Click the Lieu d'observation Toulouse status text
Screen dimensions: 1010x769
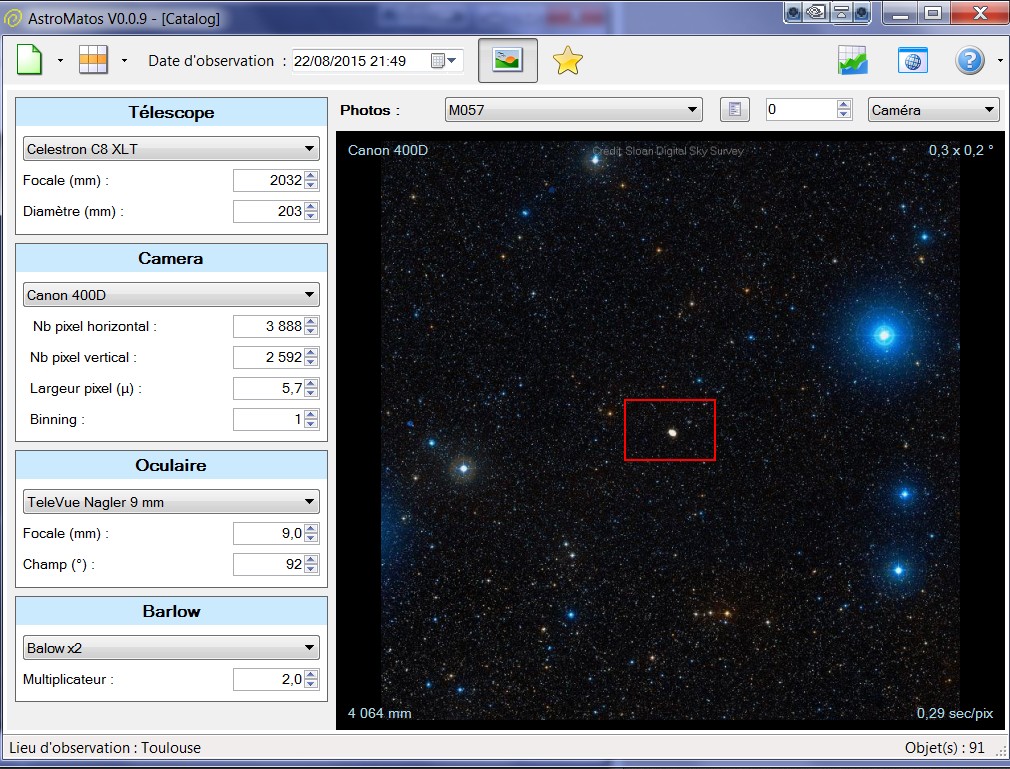coord(105,748)
